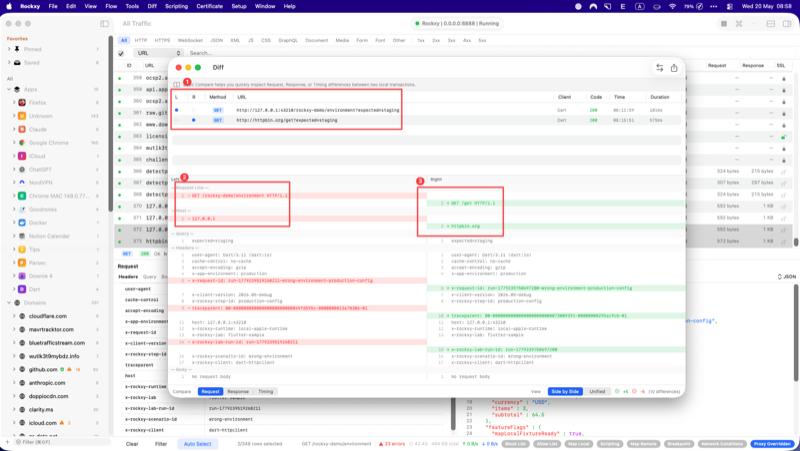
Task: Switch Diff compare to Timing tab
Action: (x=265, y=391)
